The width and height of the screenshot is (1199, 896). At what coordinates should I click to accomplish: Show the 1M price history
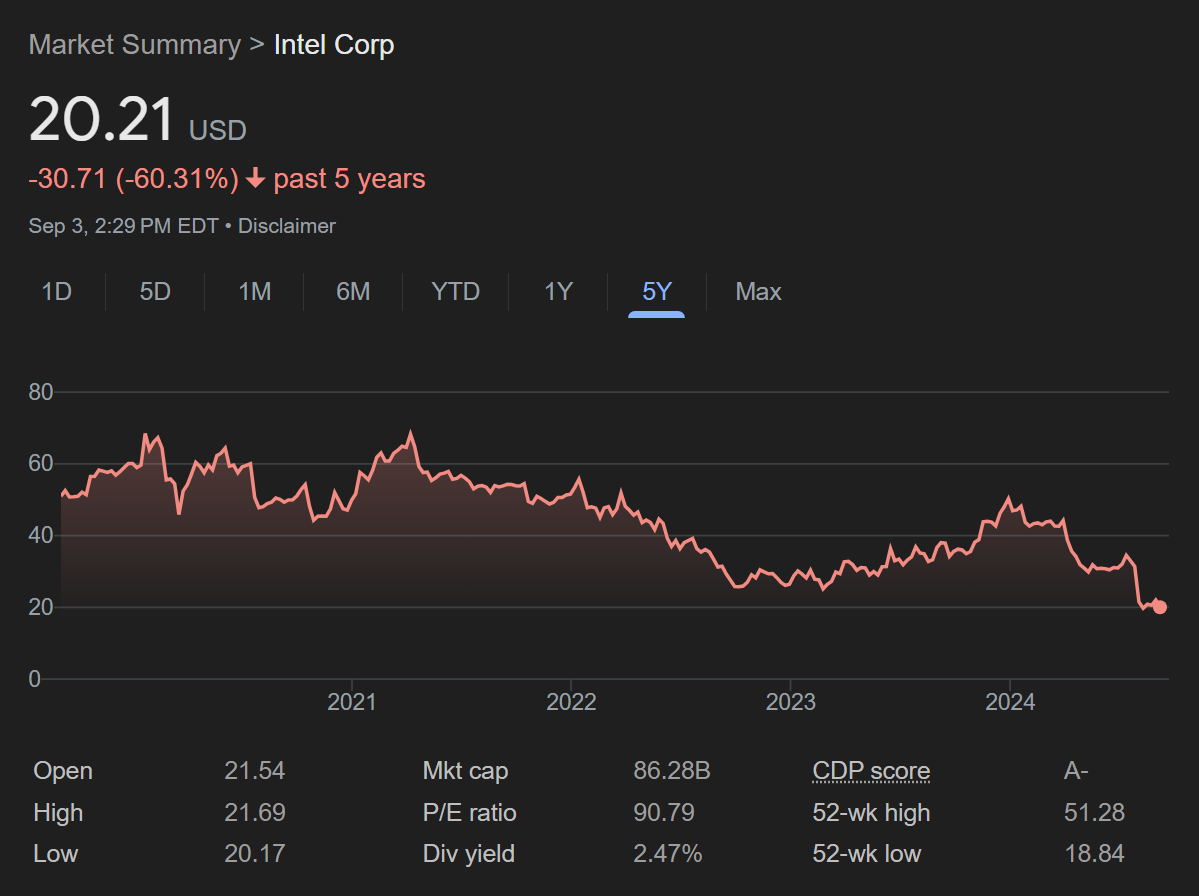[254, 292]
